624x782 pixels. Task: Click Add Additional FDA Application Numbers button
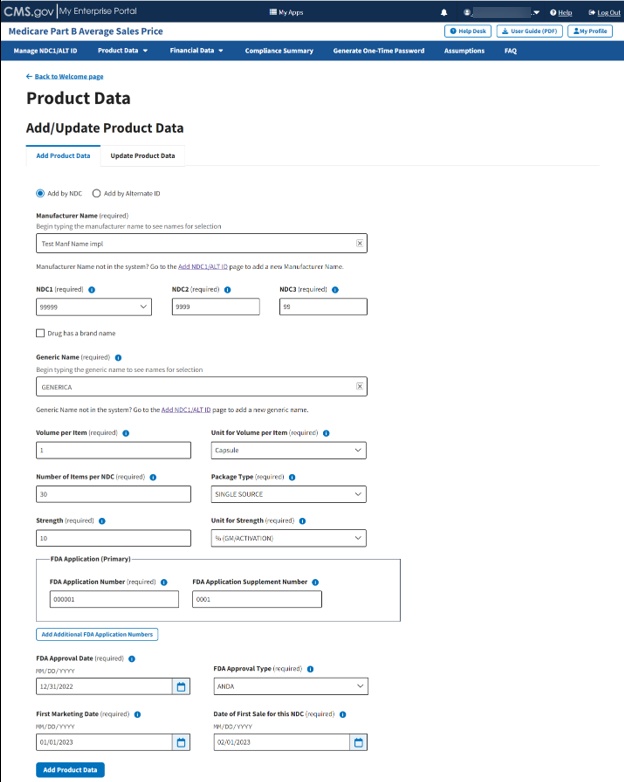coord(97,634)
